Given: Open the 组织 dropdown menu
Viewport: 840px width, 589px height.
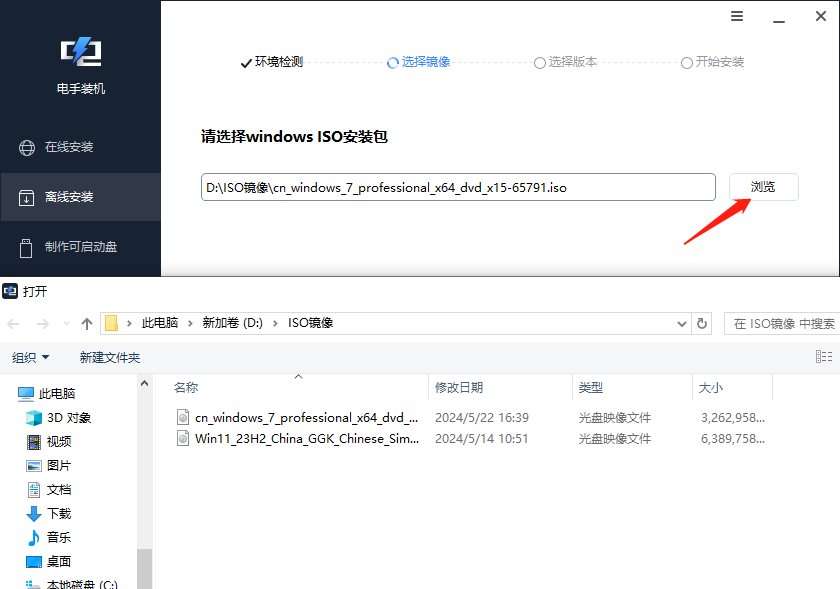Looking at the screenshot, I should coord(29,357).
